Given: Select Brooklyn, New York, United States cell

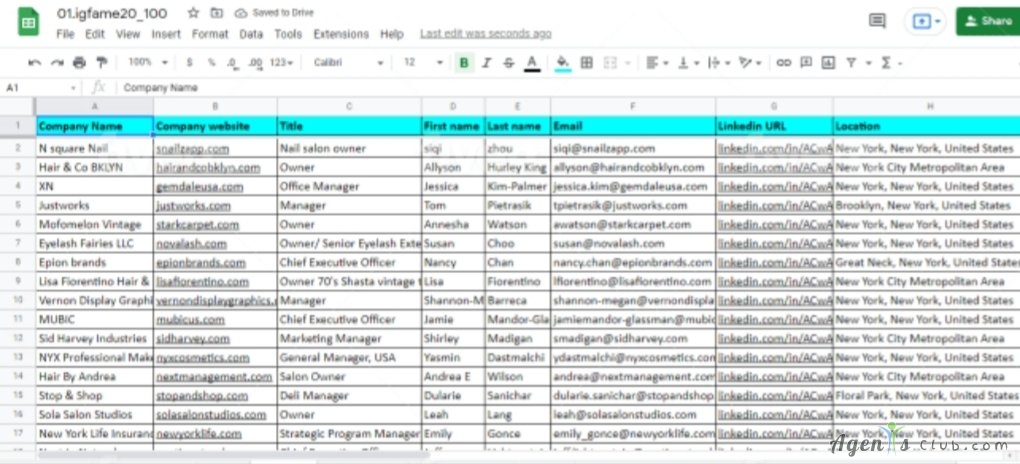Looking at the screenshot, I should [926, 206].
